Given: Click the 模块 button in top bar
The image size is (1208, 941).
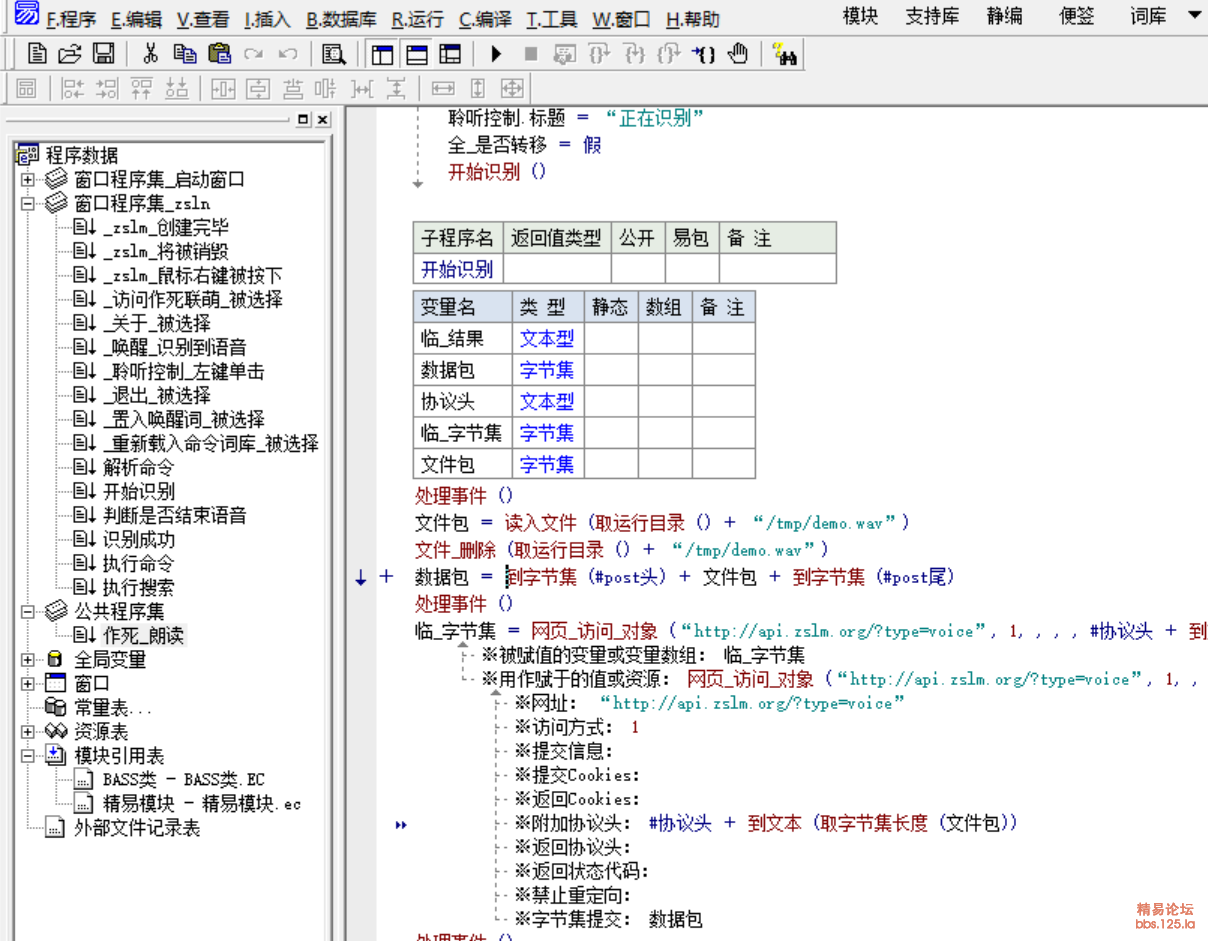Looking at the screenshot, I should [x=861, y=17].
